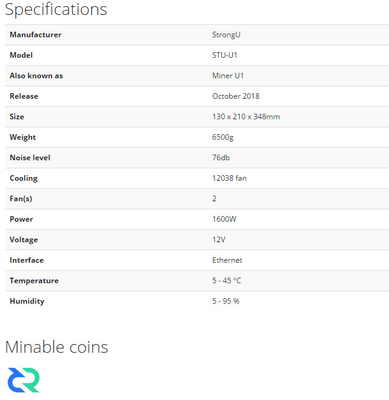This screenshot has height=400, width=389.
Task: Click the Decred coin logo icon
Action: tap(23, 380)
